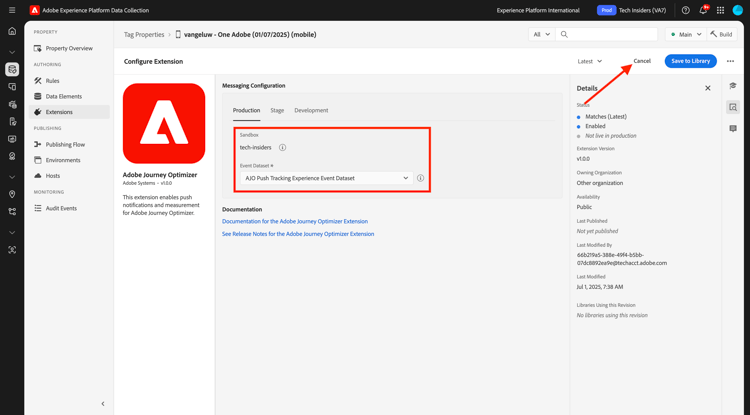Viewport: 750px width, 415px height.
Task: Collapse the first section chevron in left rail
Action: coord(12,52)
